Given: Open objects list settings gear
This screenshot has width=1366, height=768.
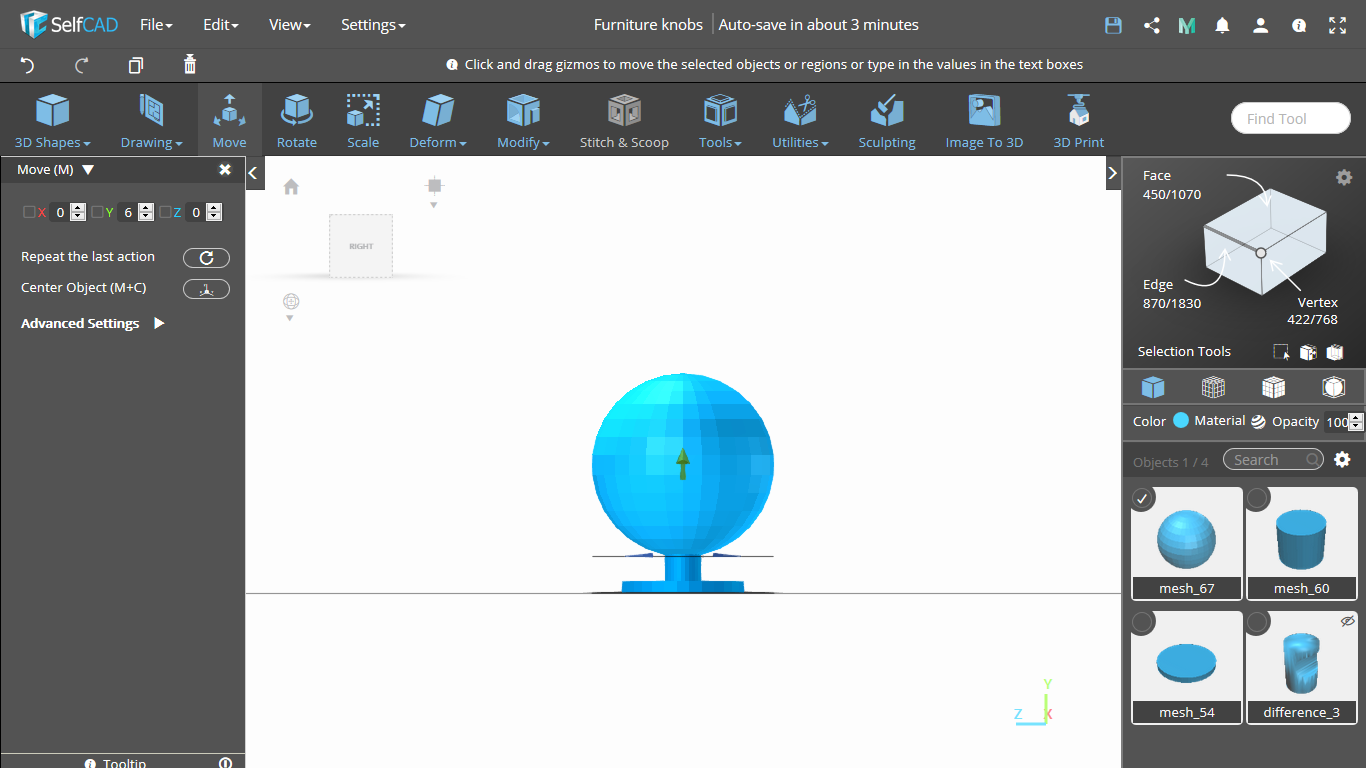Looking at the screenshot, I should [x=1343, y=460].
